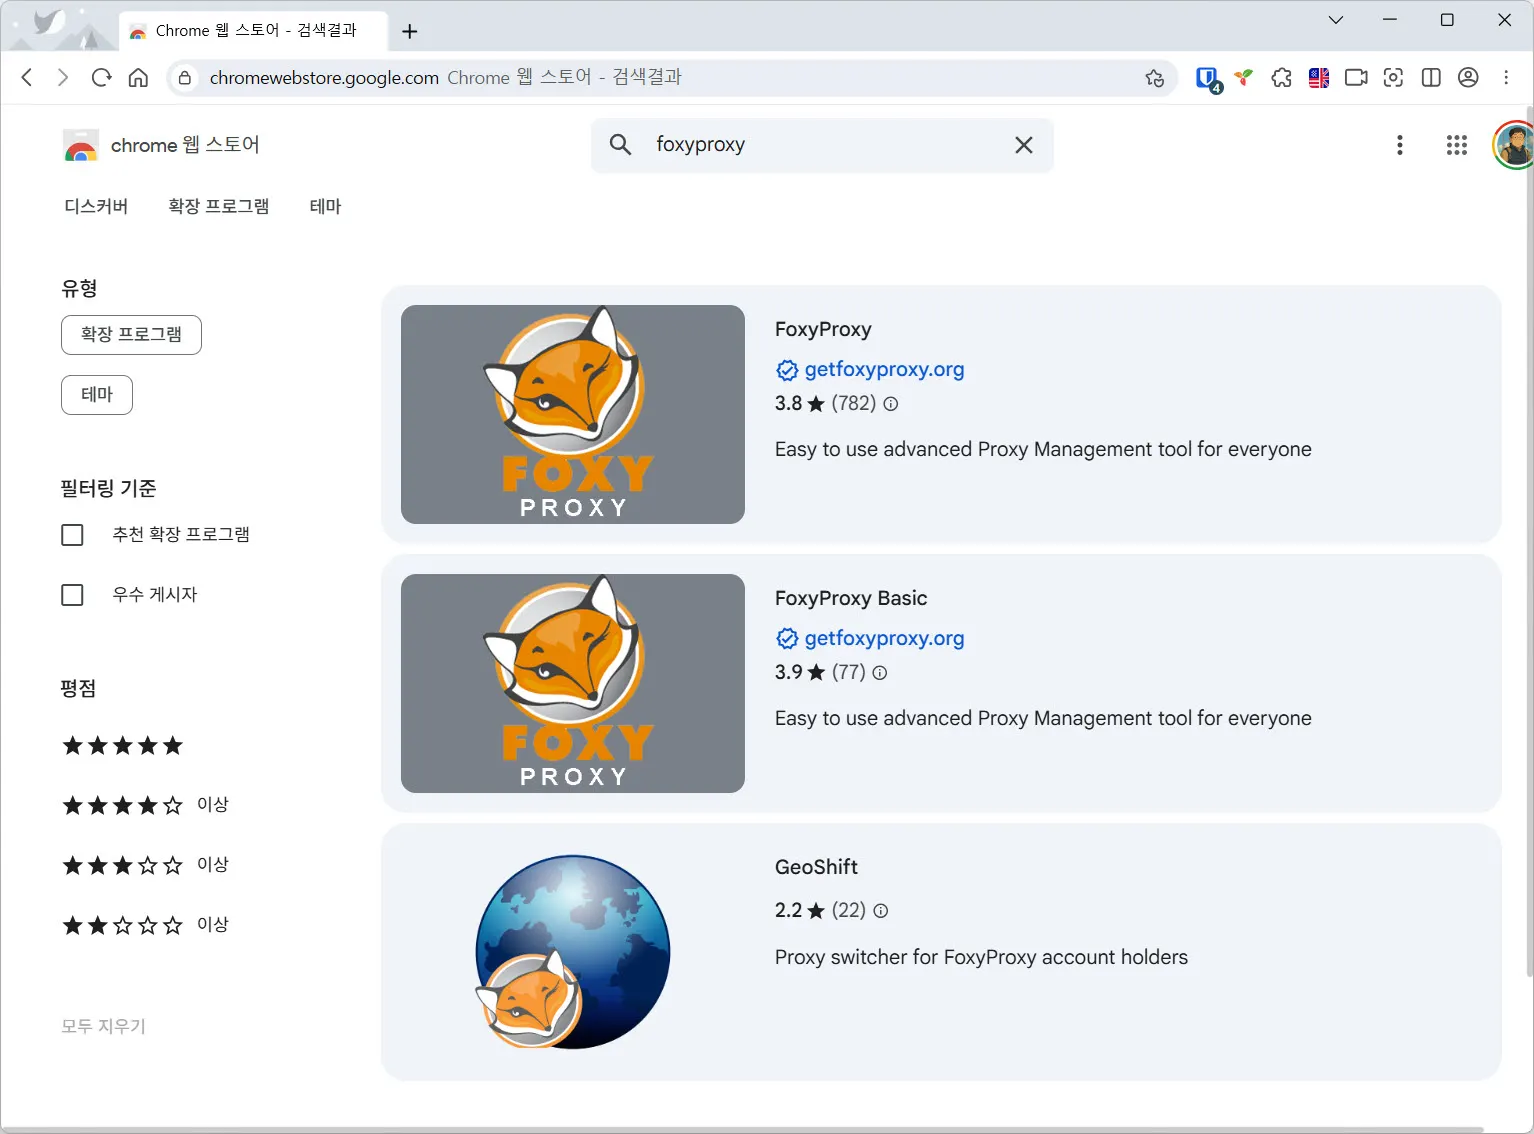
Task: Open the Google apps grid menu
Action: coord(1456,145)
